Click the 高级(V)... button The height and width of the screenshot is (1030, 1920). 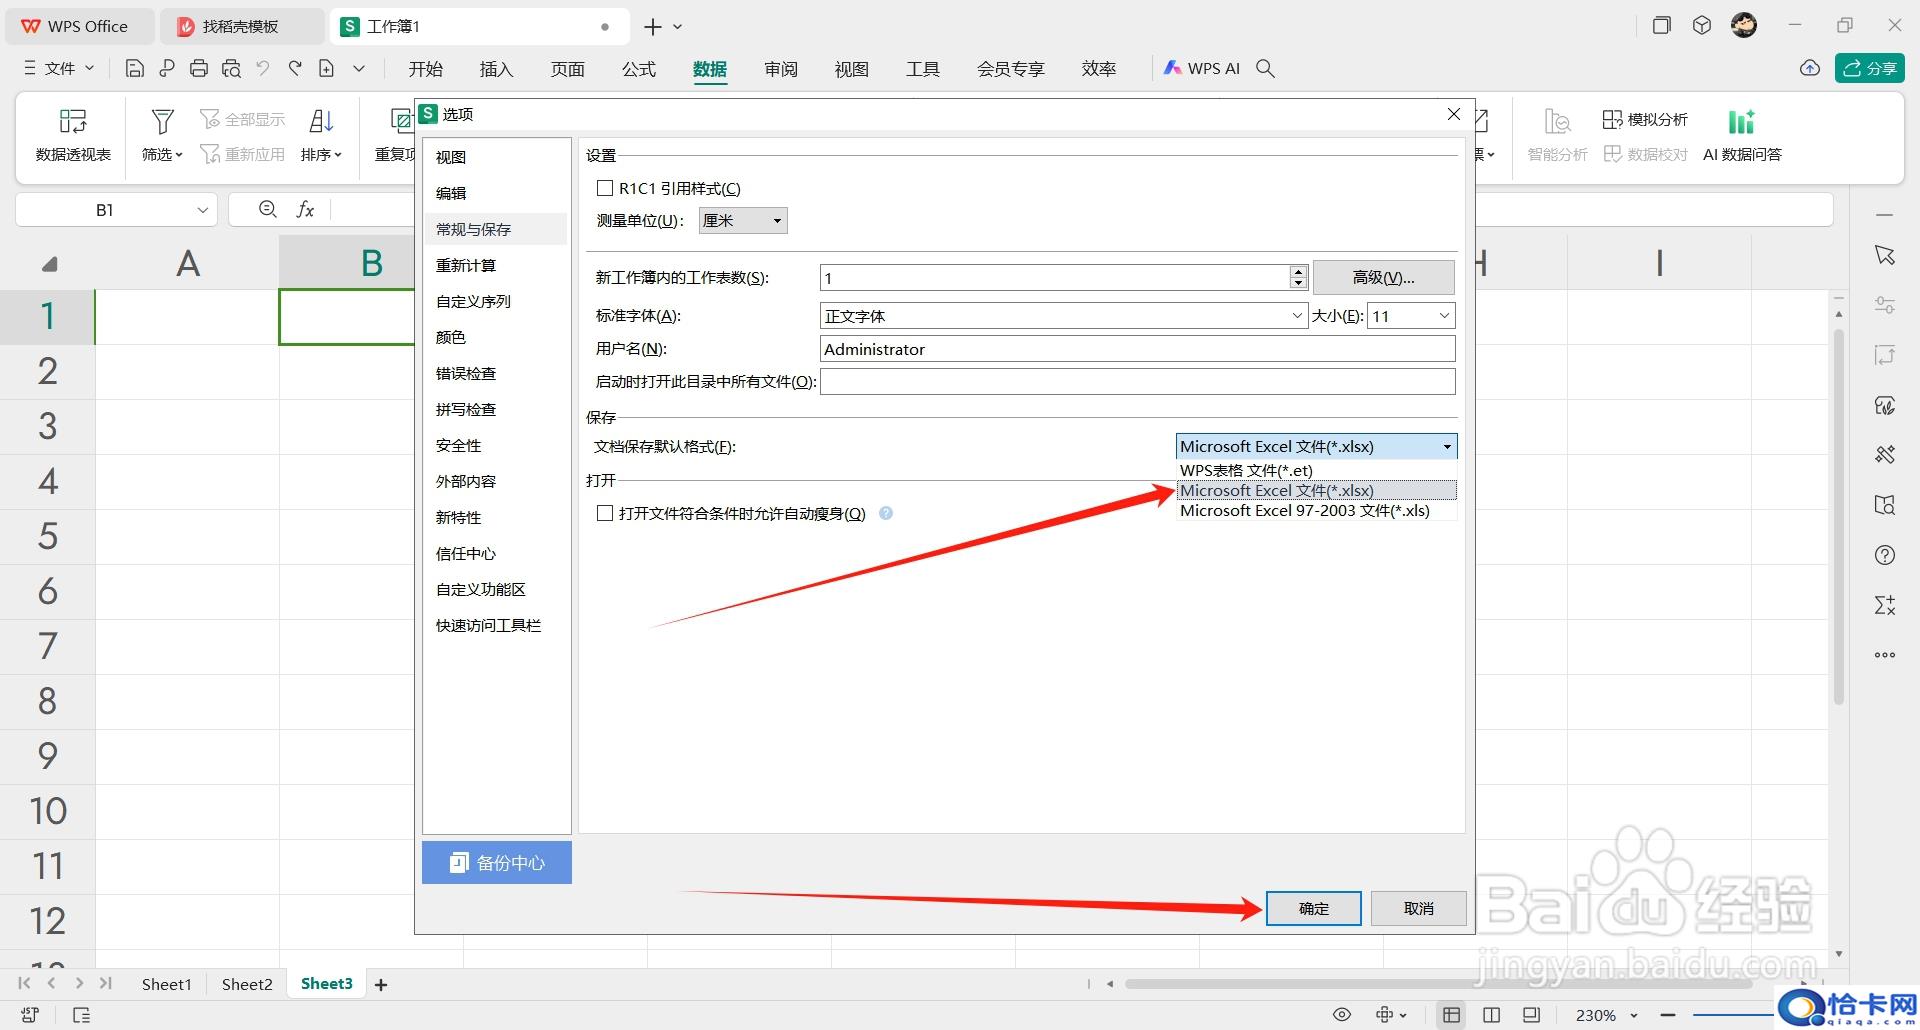pos(1383,277)
